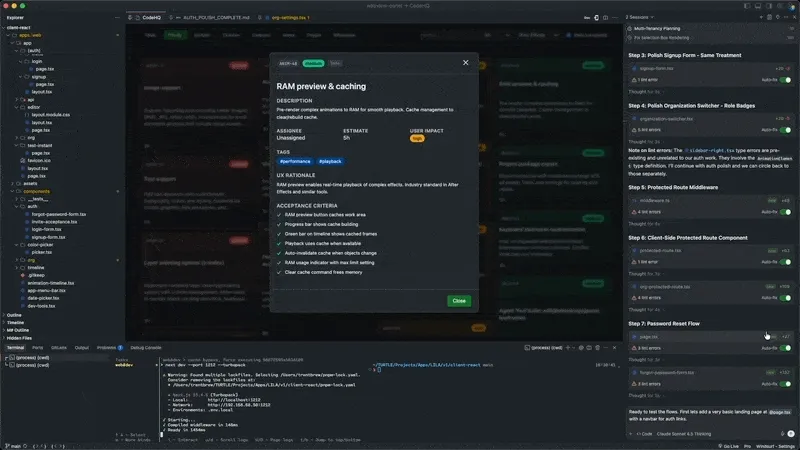This screenshot has height=450, width=800.
Task: Open the Sessions dropdown in chat panel
Action: tap(642, 17)
